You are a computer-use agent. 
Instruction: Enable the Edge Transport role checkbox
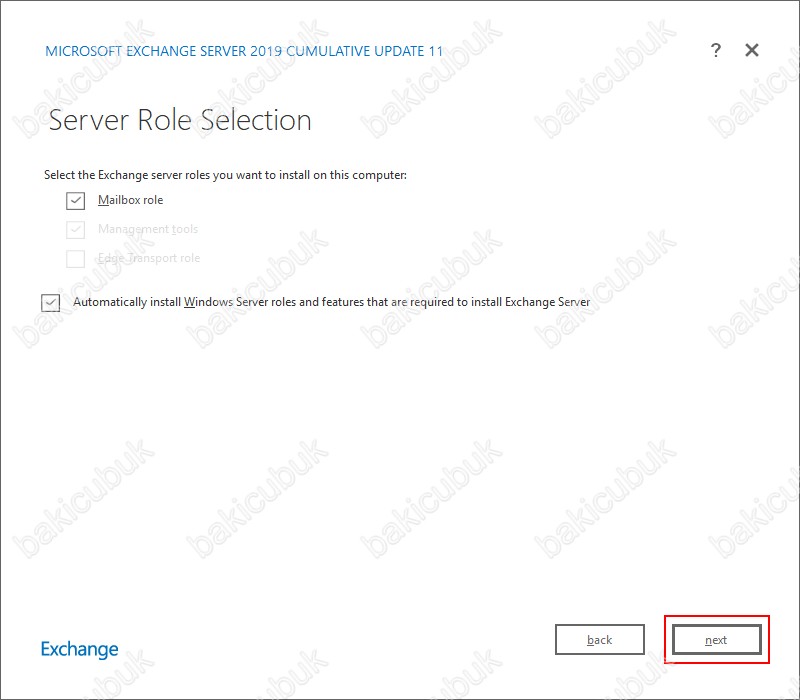click(76, 259)
